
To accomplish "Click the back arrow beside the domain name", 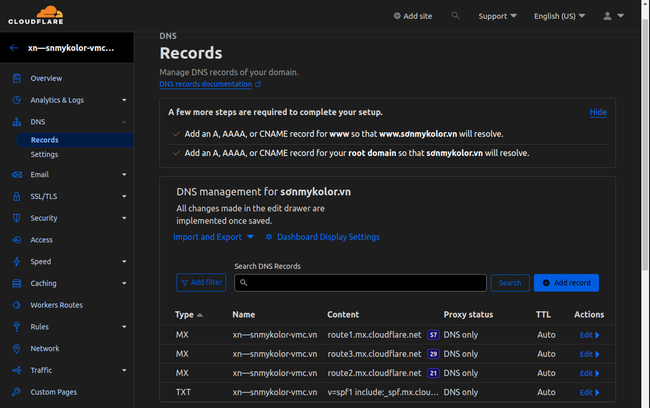I will 14,48.
